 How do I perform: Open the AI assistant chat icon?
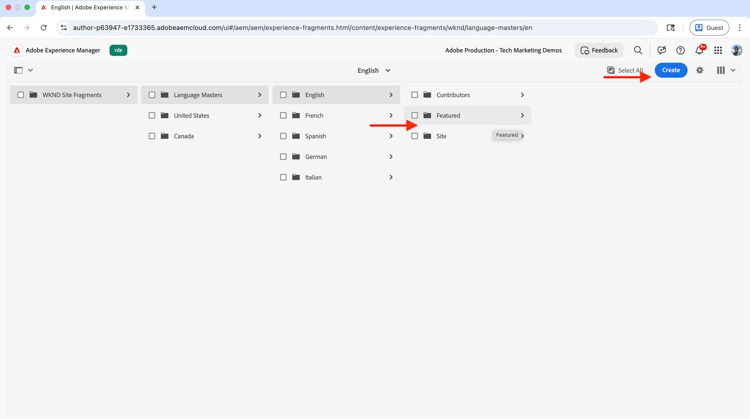pyautogui.click(x=662, y=50)
